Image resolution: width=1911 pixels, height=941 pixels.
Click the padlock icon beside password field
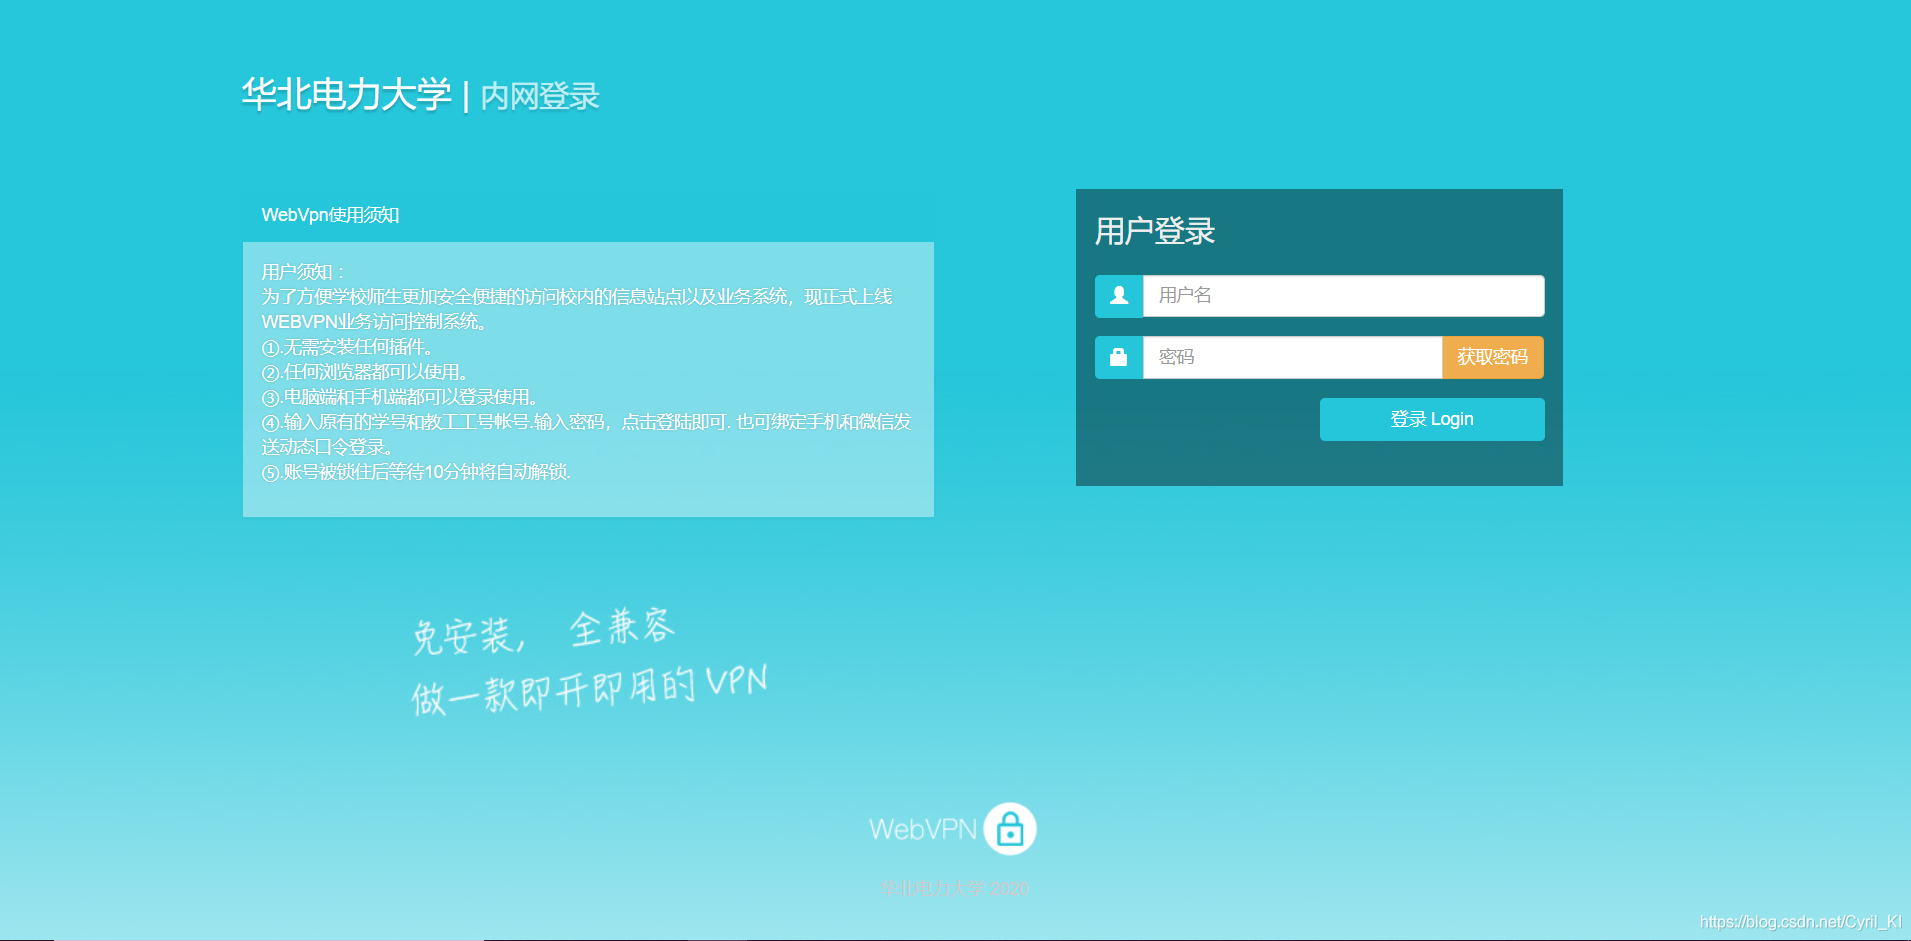[x=1119, y=358]
